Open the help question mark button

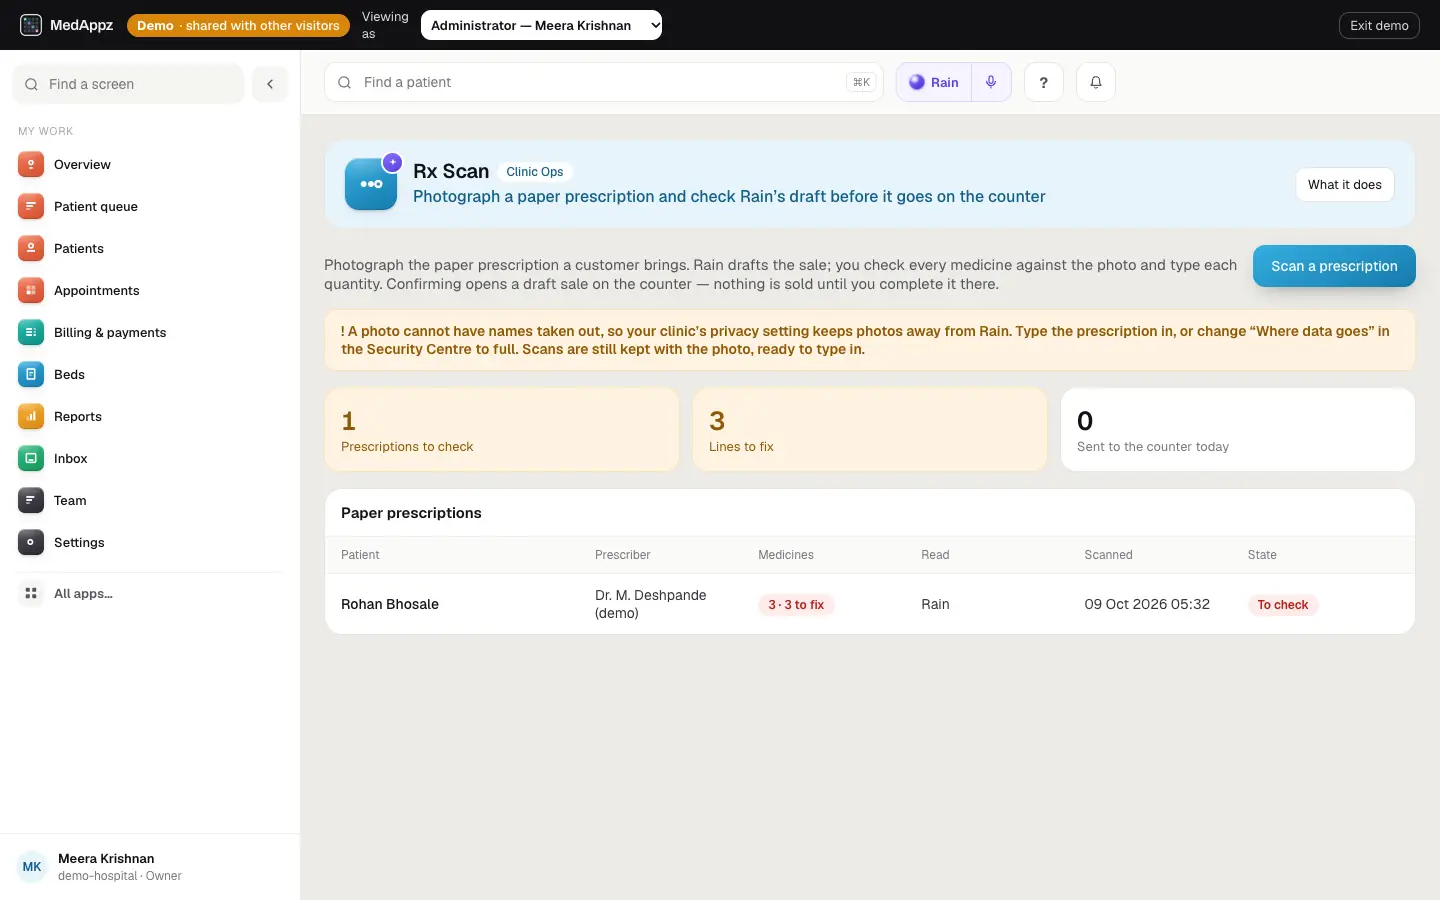coord(1044,82)
